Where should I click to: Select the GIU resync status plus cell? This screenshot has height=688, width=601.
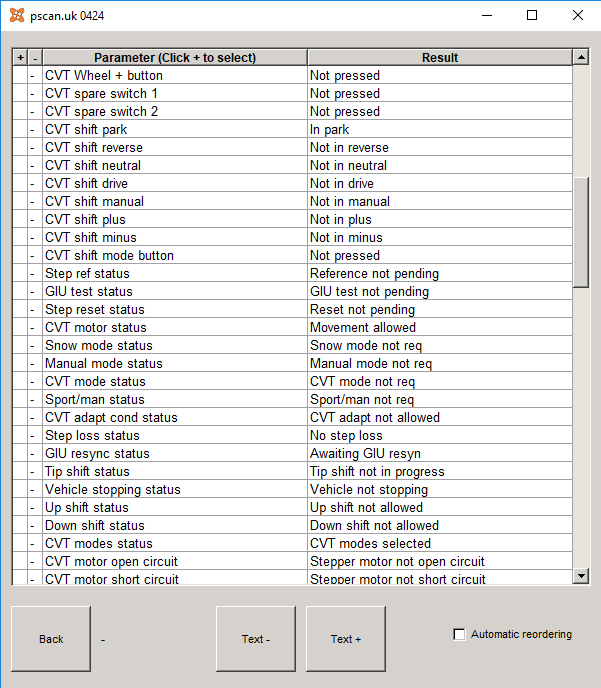(20, 453)
